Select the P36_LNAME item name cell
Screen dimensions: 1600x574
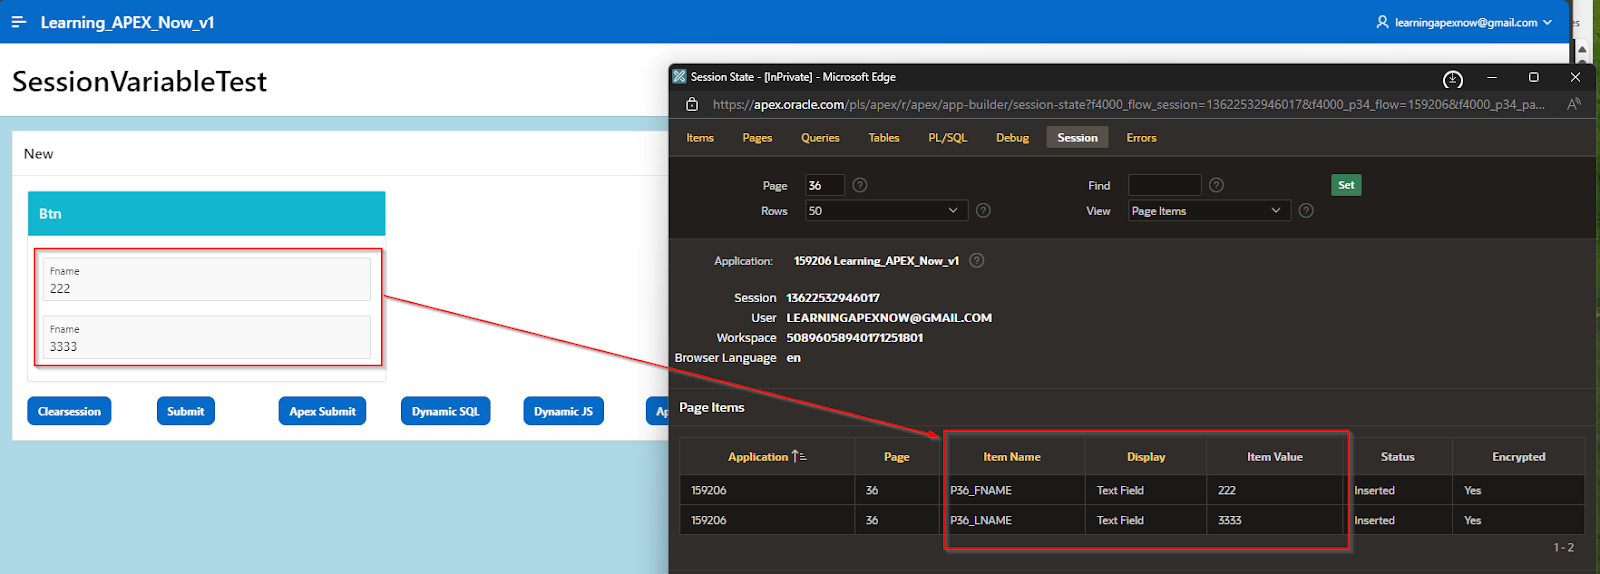tap(1013, 520)
